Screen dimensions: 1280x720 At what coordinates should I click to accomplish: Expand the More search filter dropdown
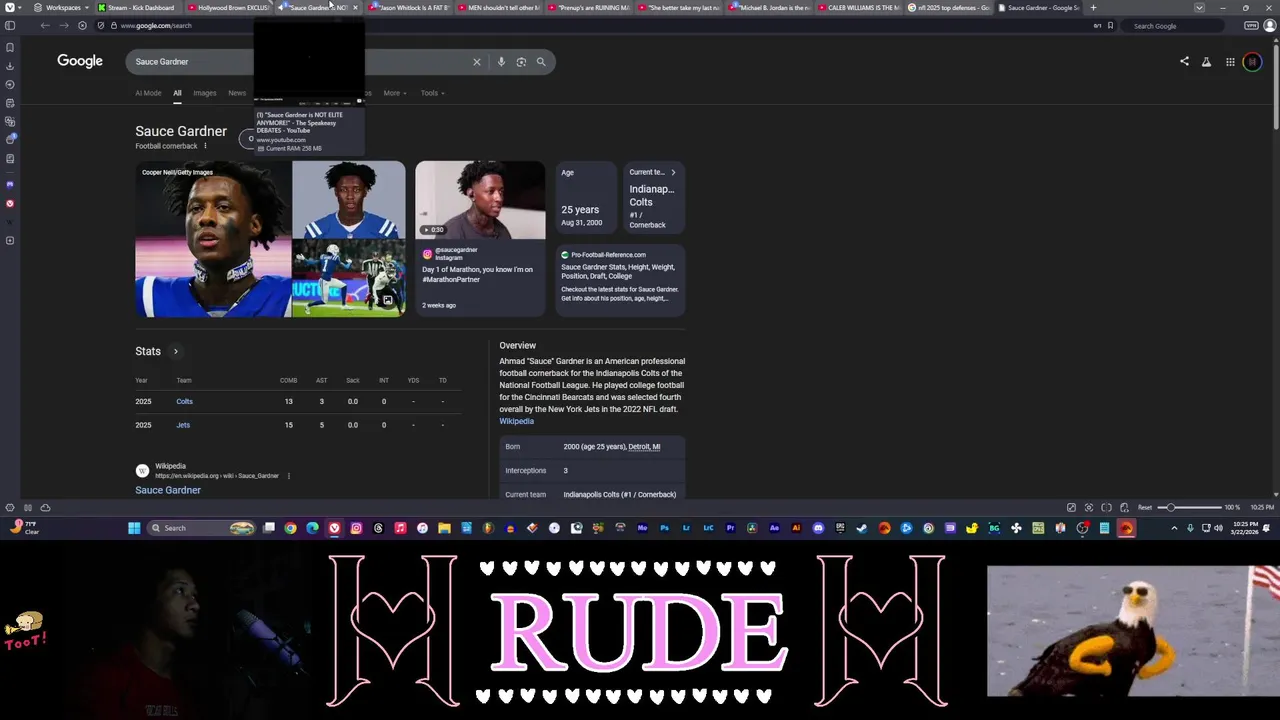[394, 93]
